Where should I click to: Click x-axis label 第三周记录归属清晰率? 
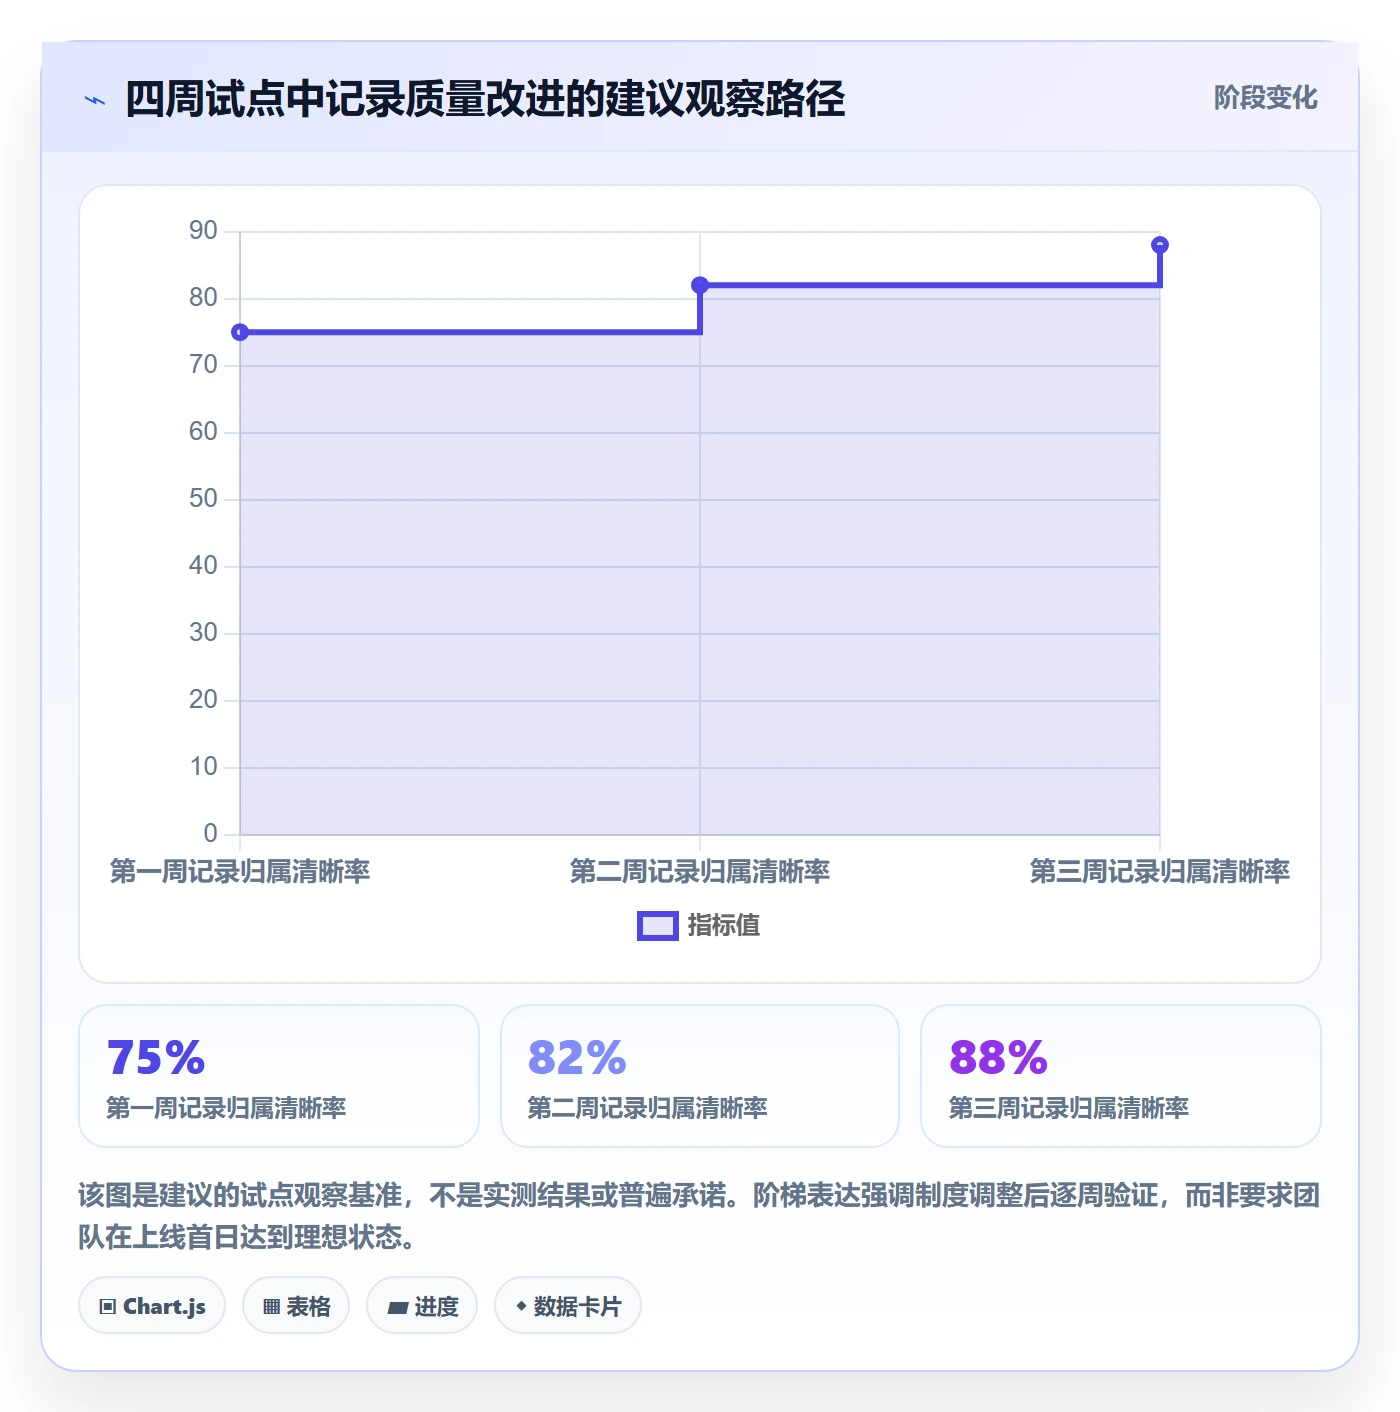(x=1160, y=872)
